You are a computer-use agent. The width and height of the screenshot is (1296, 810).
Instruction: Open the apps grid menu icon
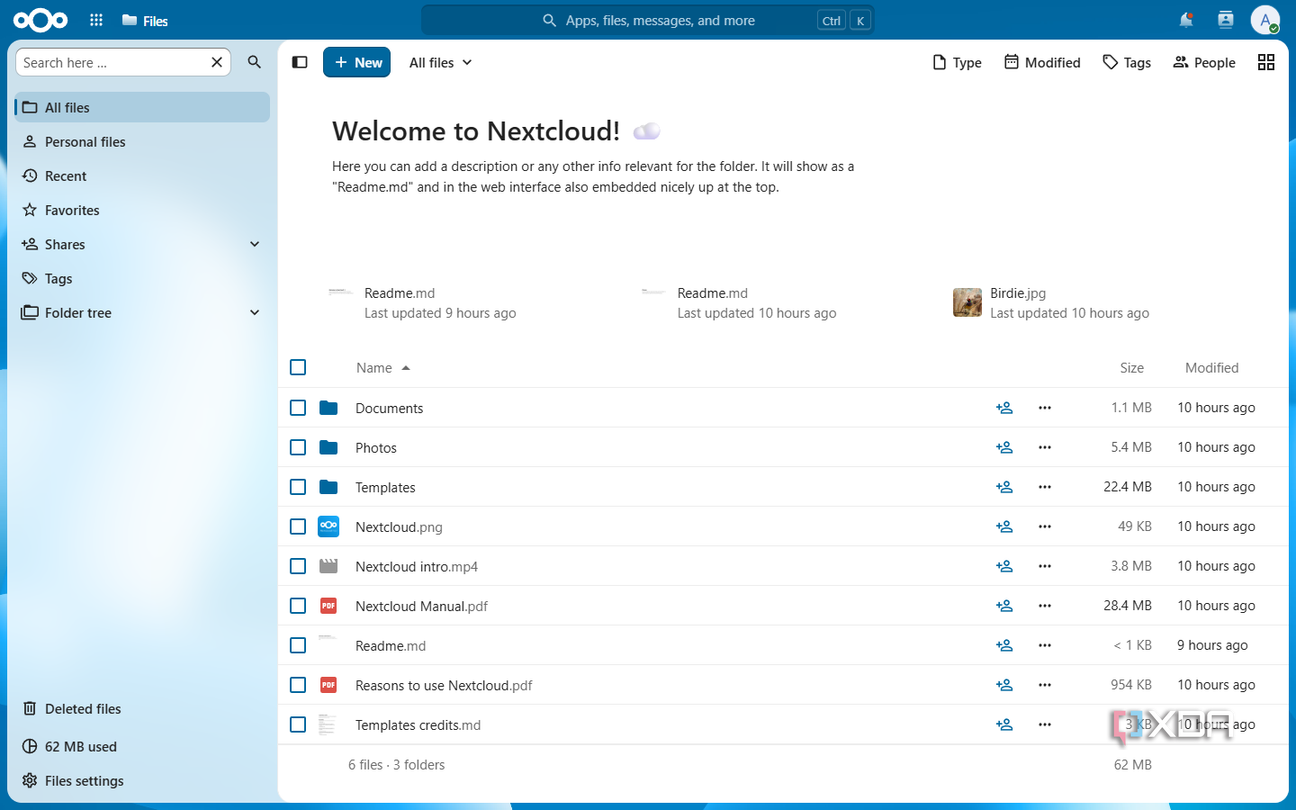coord(96,20)
